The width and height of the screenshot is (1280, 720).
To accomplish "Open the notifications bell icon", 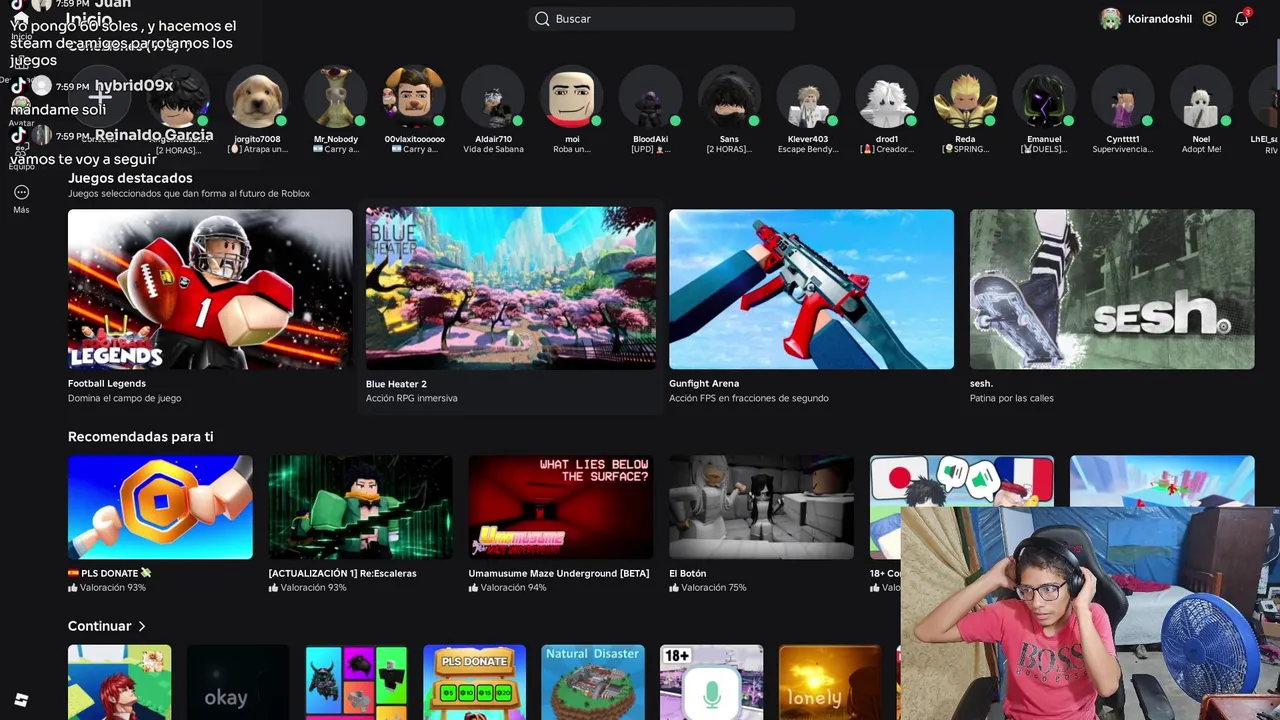I will (1241, 19).
